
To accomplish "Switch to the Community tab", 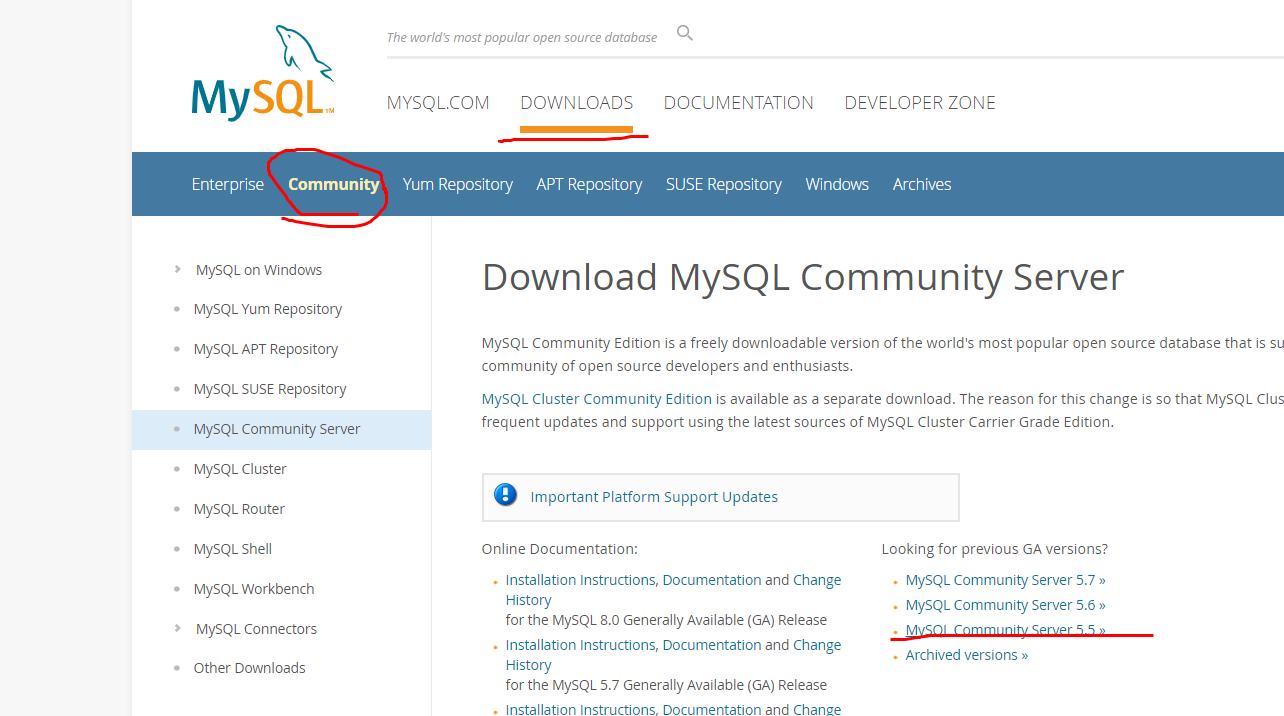I will pos(334,184).
